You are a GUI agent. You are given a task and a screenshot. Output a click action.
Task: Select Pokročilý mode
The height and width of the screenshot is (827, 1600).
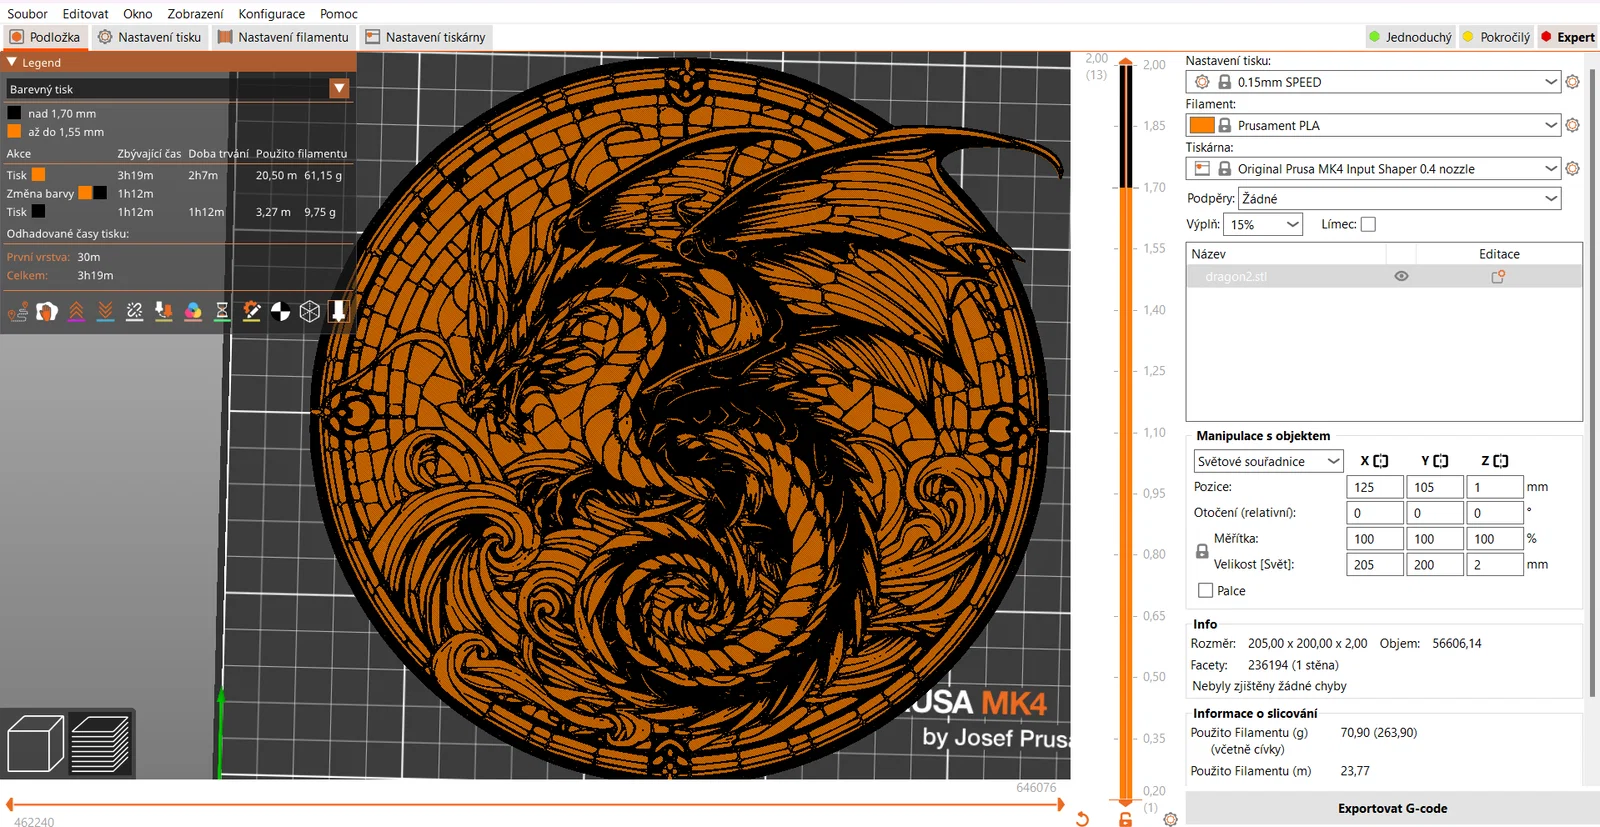[1496, 37]
